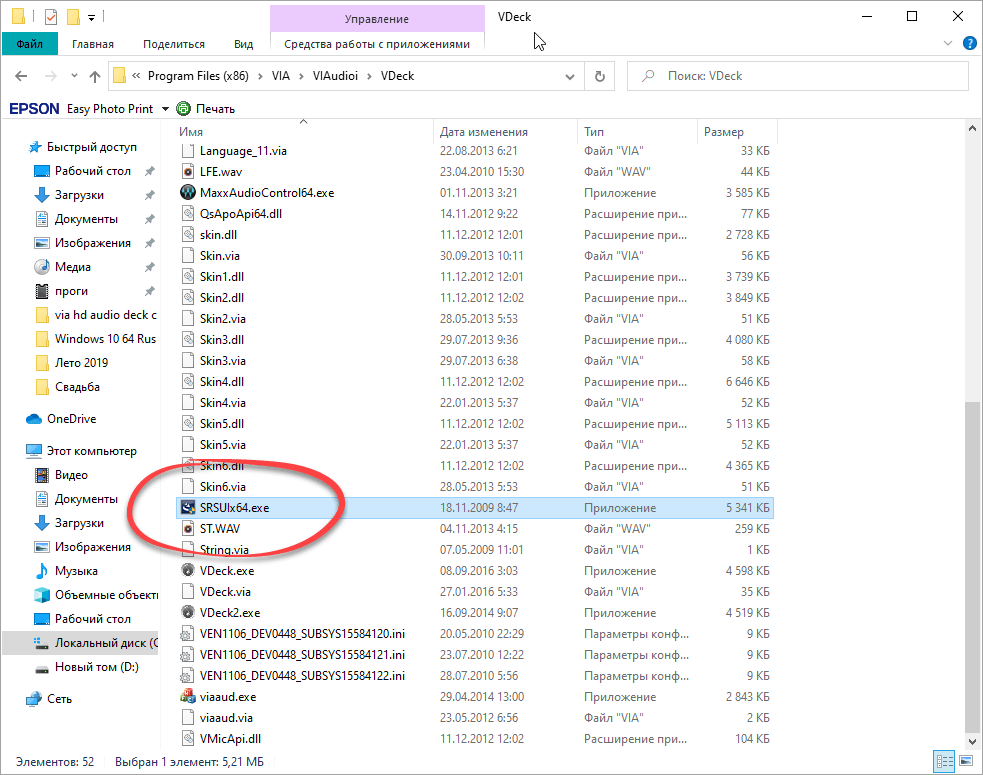Select the SRSUIx64.exe application icon
983x775 pixels.
click(x=188, y=508)
